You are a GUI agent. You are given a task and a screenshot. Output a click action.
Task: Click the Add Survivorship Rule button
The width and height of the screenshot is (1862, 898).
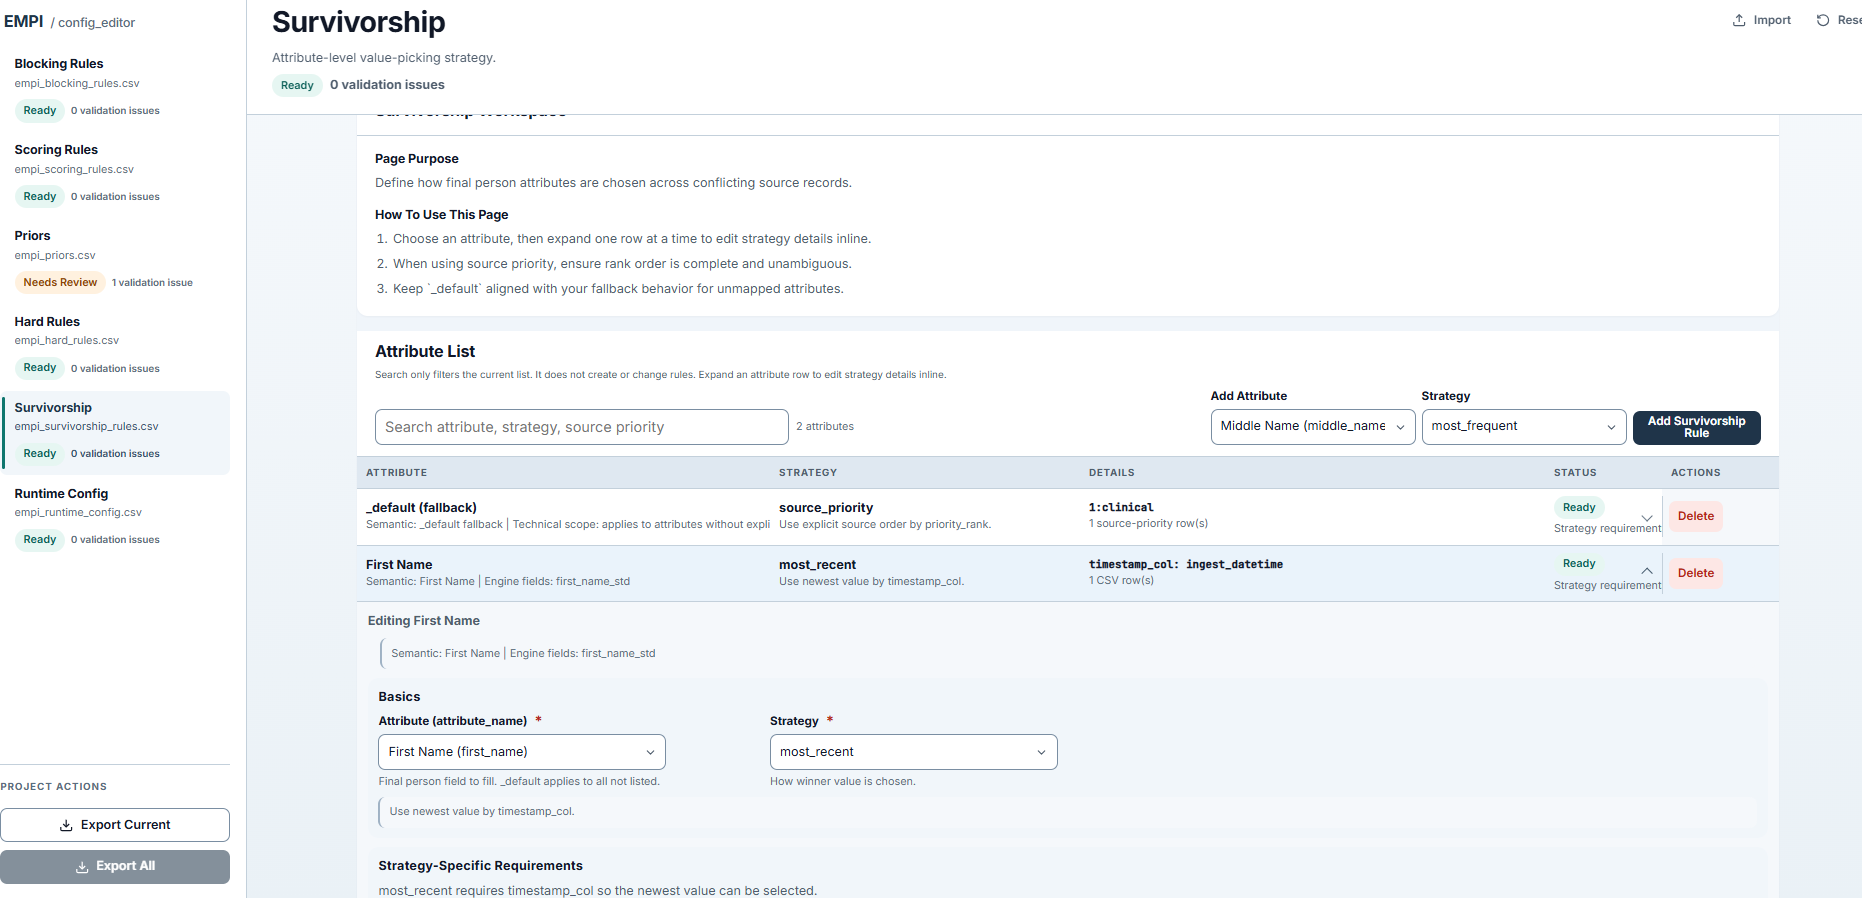[1696, 427]
